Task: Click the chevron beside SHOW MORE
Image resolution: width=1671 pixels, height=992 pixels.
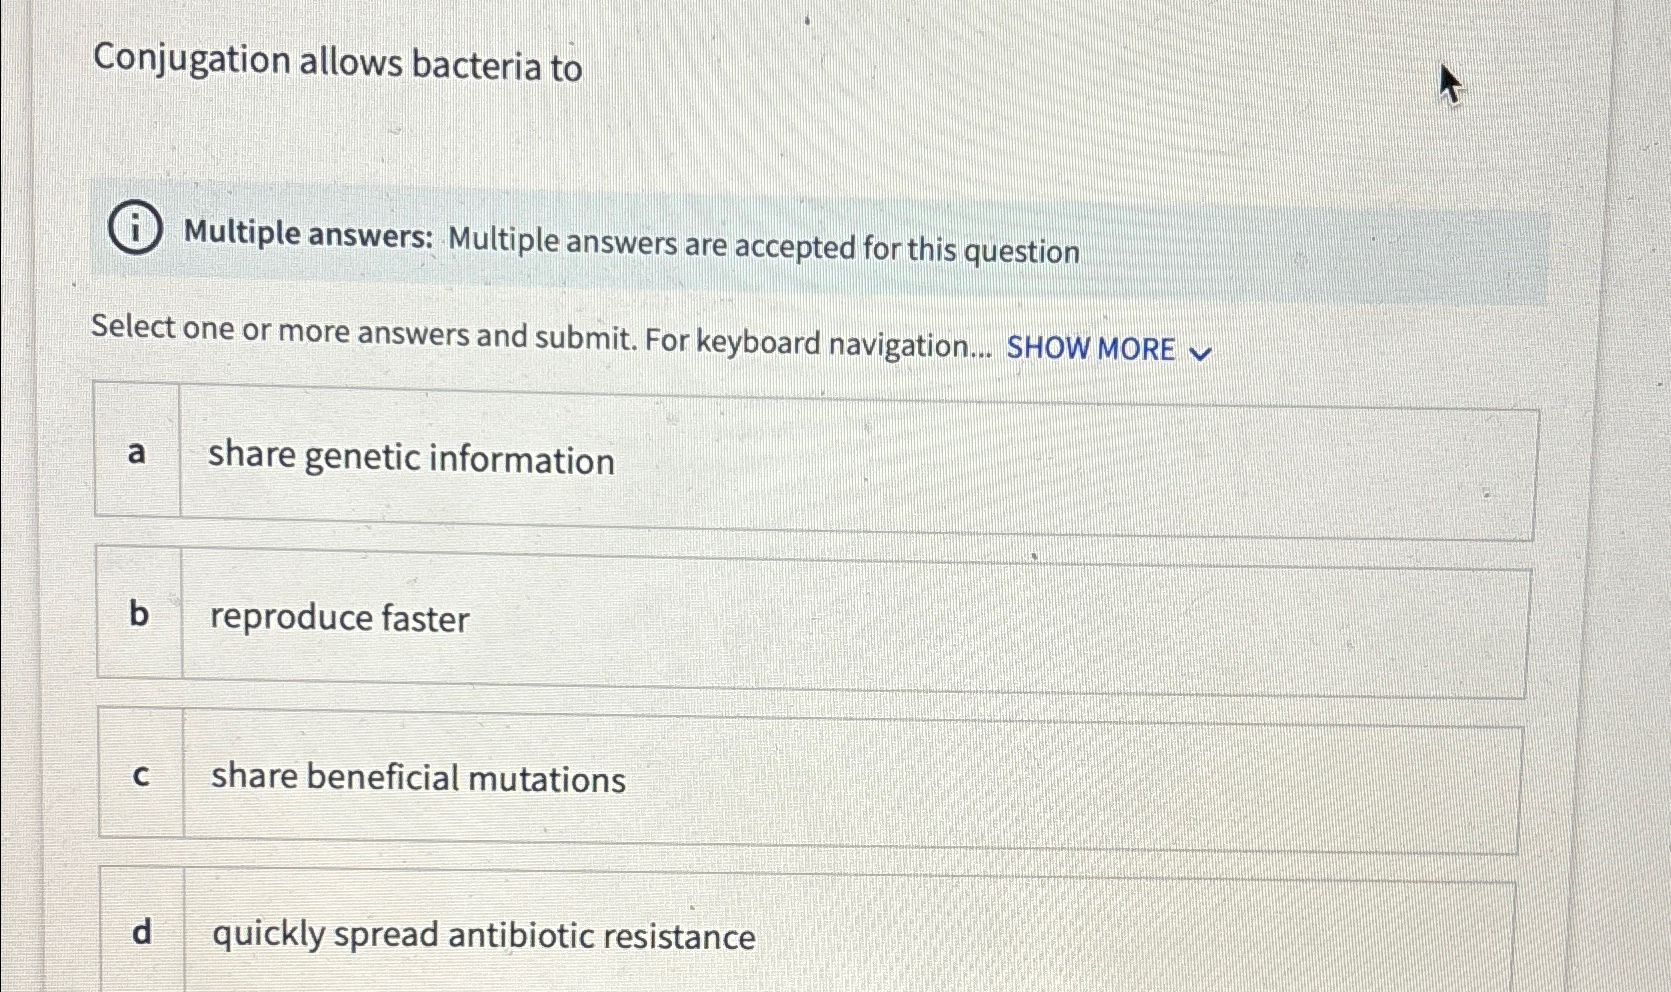Action: (x=1202, y=351)
